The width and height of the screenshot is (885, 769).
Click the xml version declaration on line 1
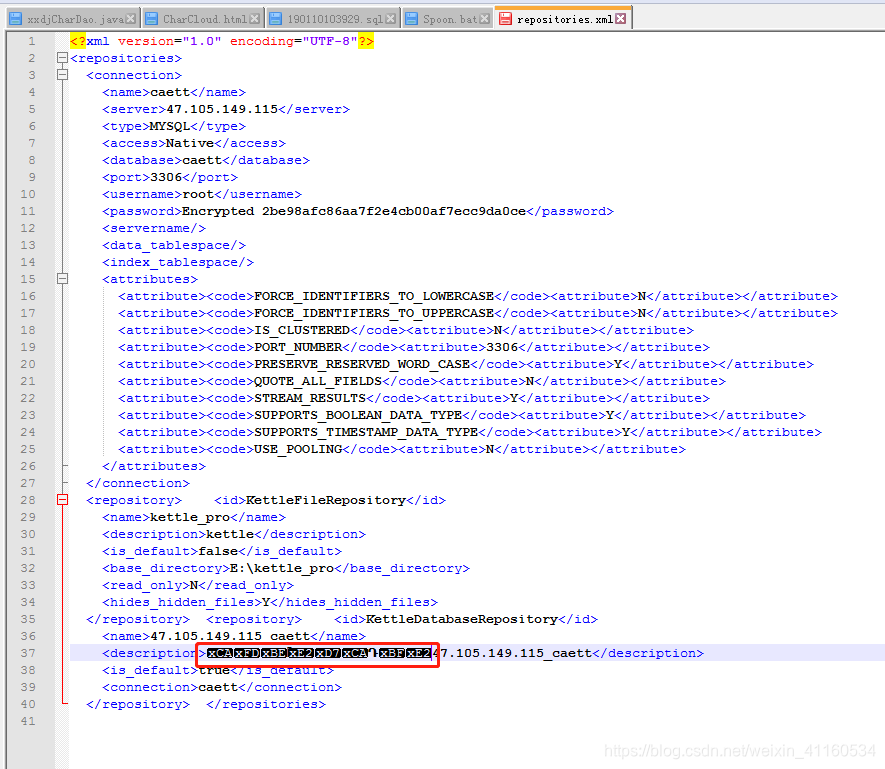[222, 41]
